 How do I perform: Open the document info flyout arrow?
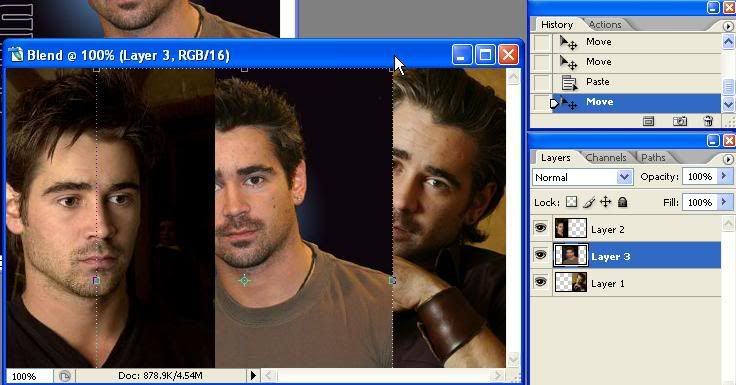(x=253, y=376)
